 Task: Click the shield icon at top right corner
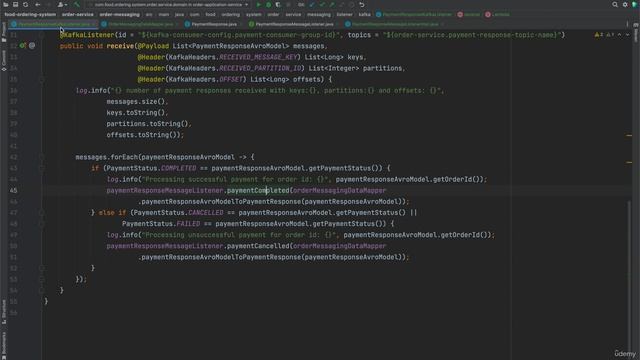coord(635,4)
